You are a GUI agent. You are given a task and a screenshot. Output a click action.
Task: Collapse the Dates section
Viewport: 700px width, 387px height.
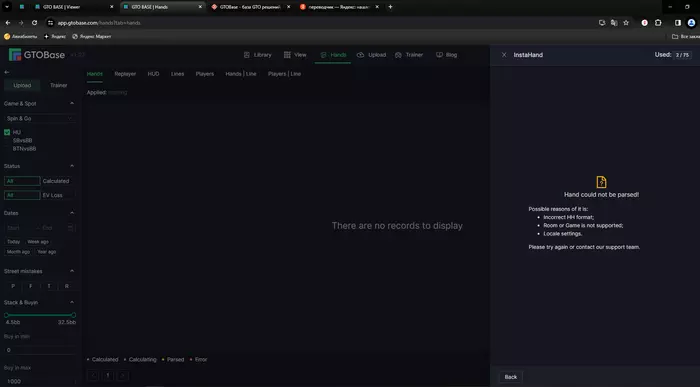coord(72,213)
